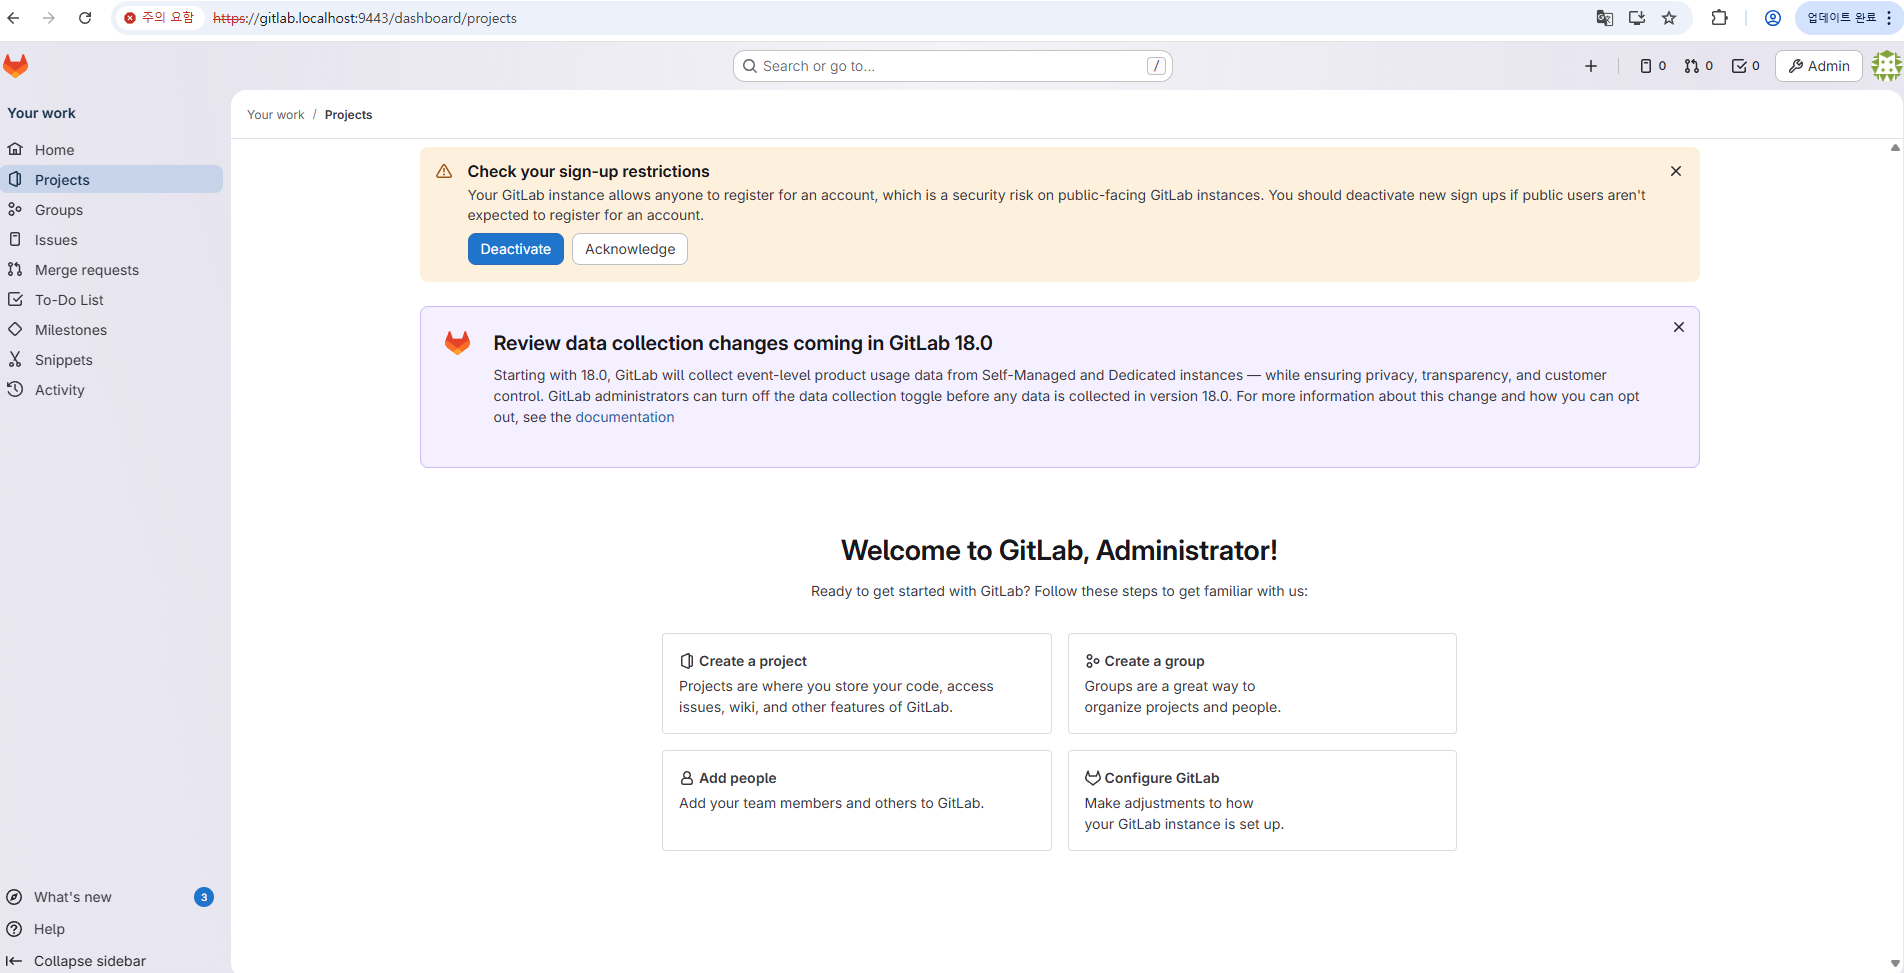Reload the browser page
This screenshot has width=1904, height=973.
point(85,18)
